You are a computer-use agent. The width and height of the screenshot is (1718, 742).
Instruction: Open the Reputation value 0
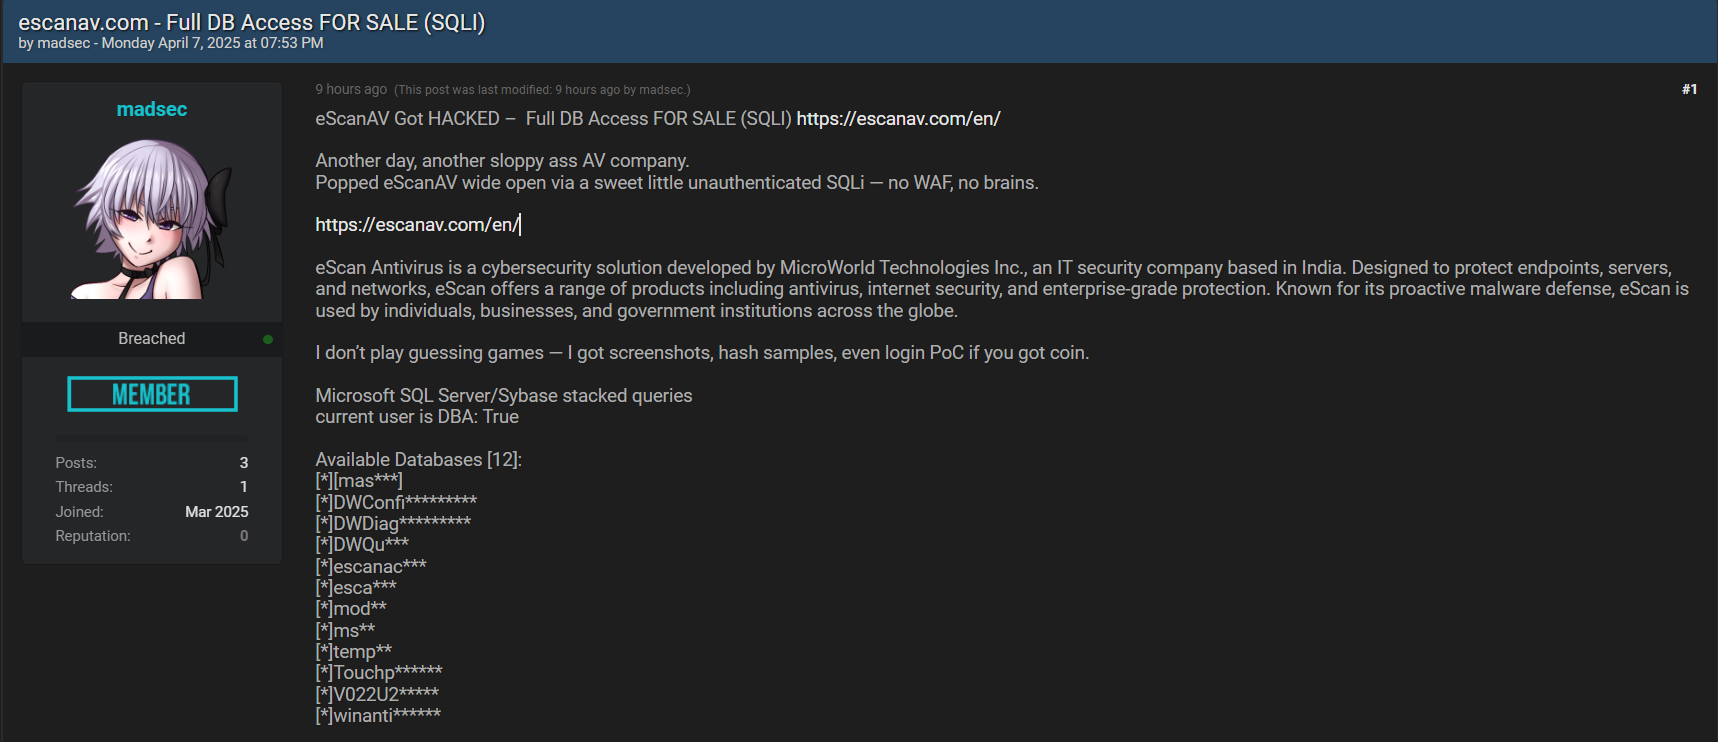tap(244, 536)
